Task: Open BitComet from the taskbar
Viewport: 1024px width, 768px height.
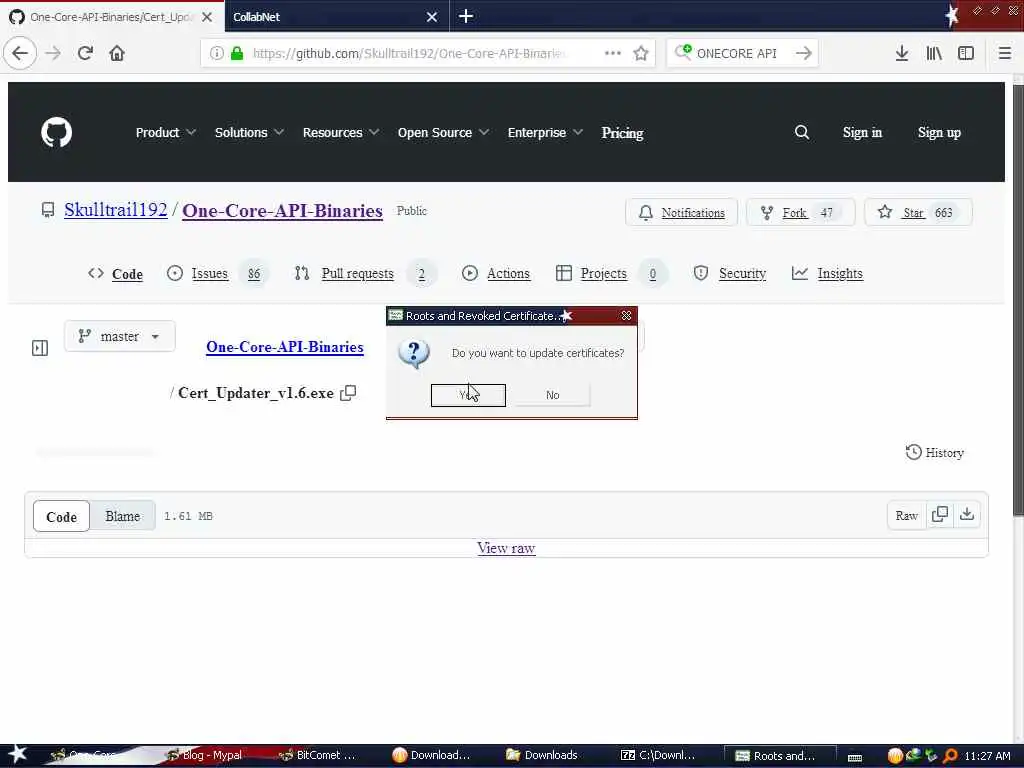Action: coord(317,755)
